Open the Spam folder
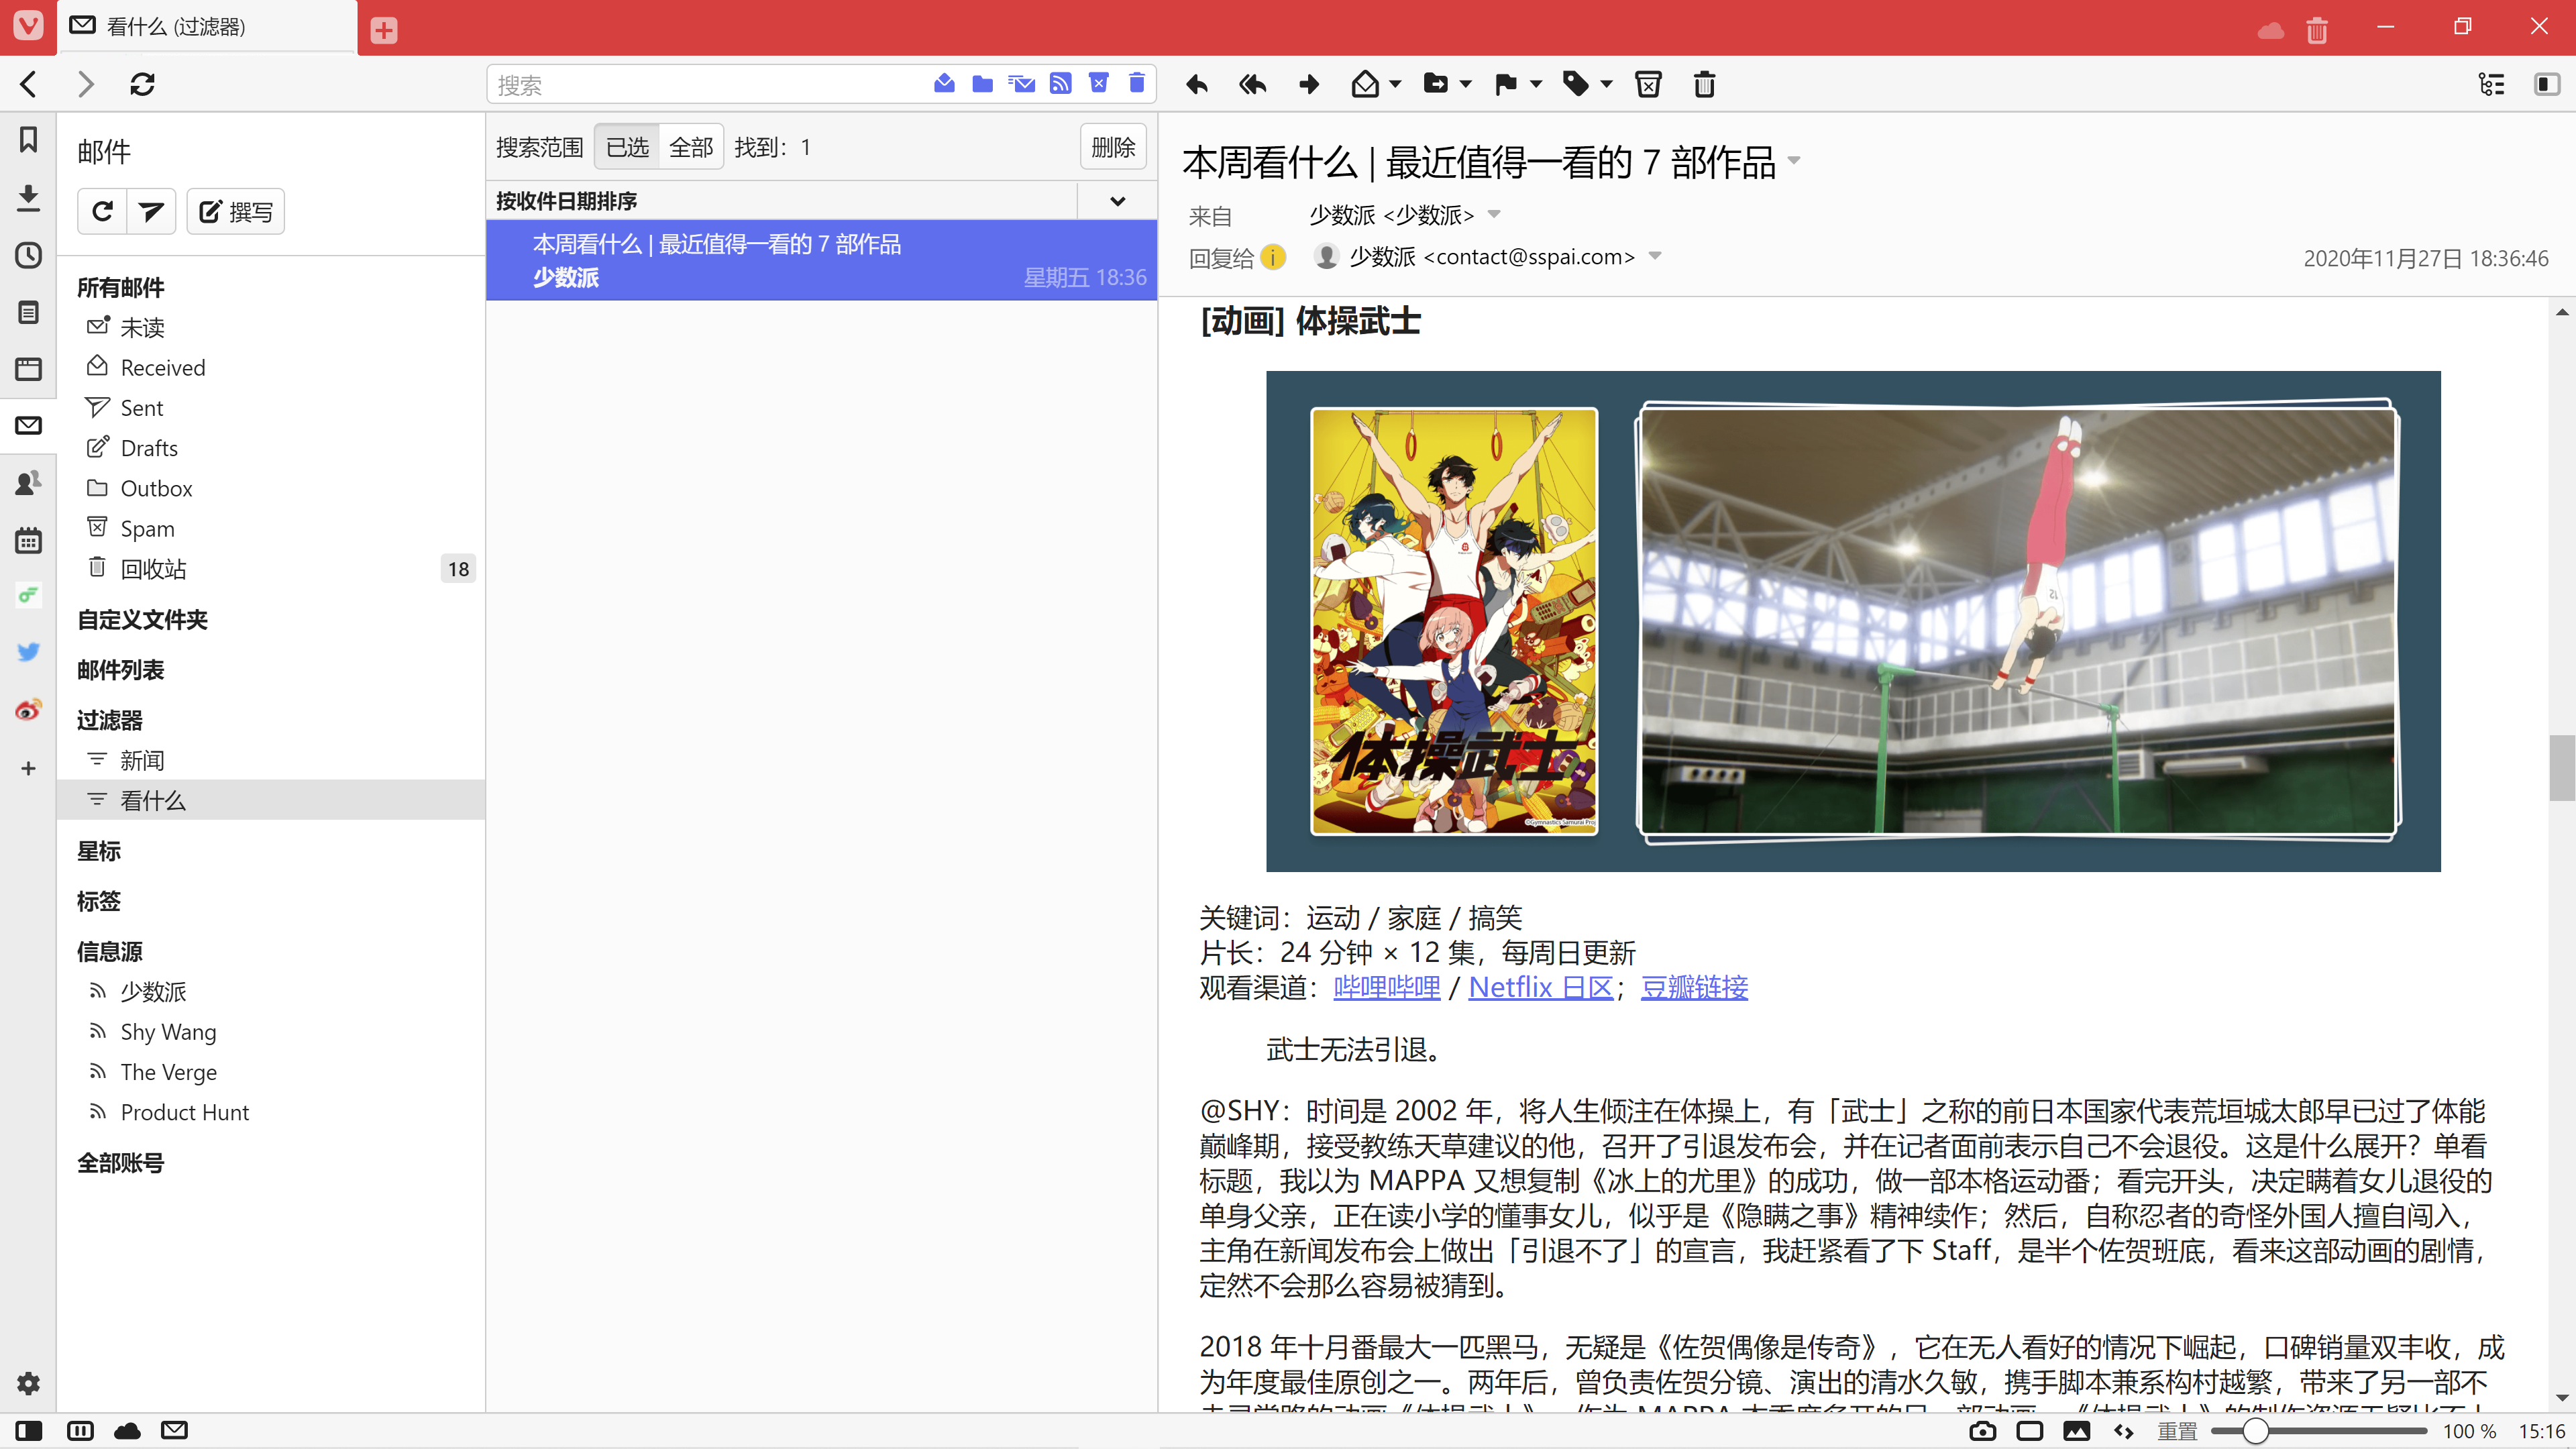2576x1449 pixels. point(147,529)
